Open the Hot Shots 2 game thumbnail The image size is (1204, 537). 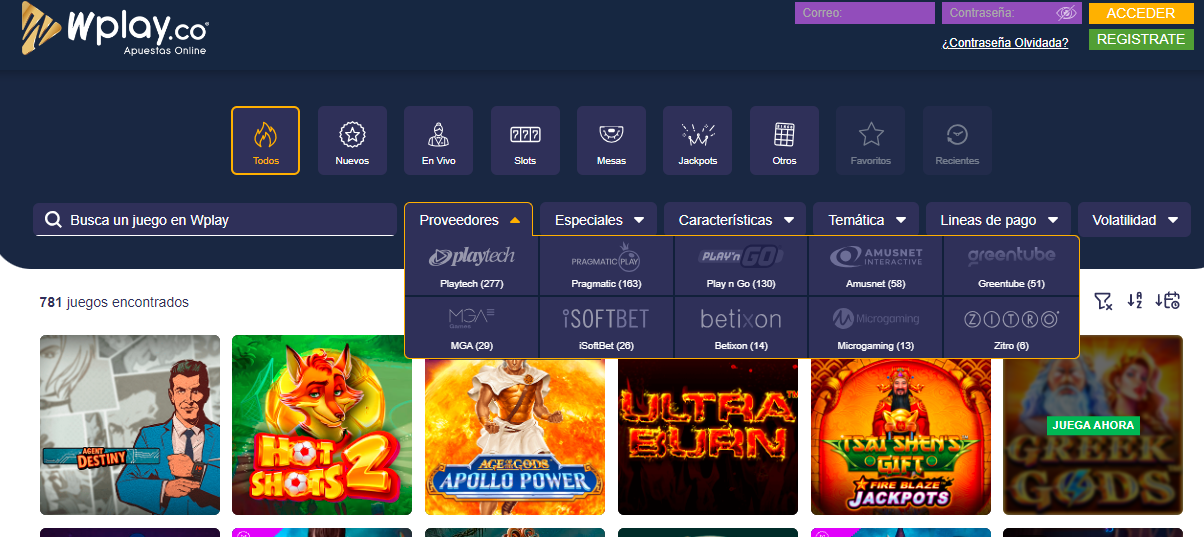[322, 425]
